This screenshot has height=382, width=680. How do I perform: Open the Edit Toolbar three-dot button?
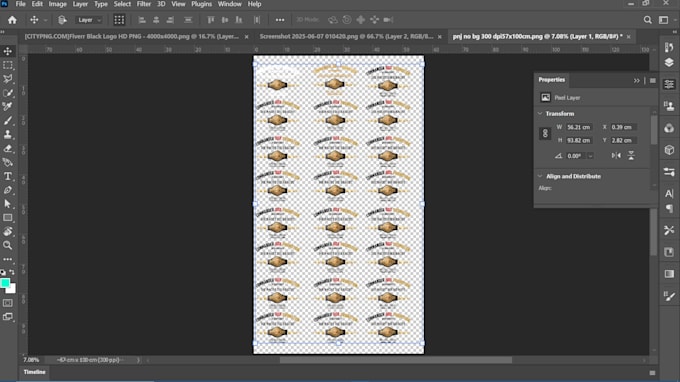click(8, 259)
